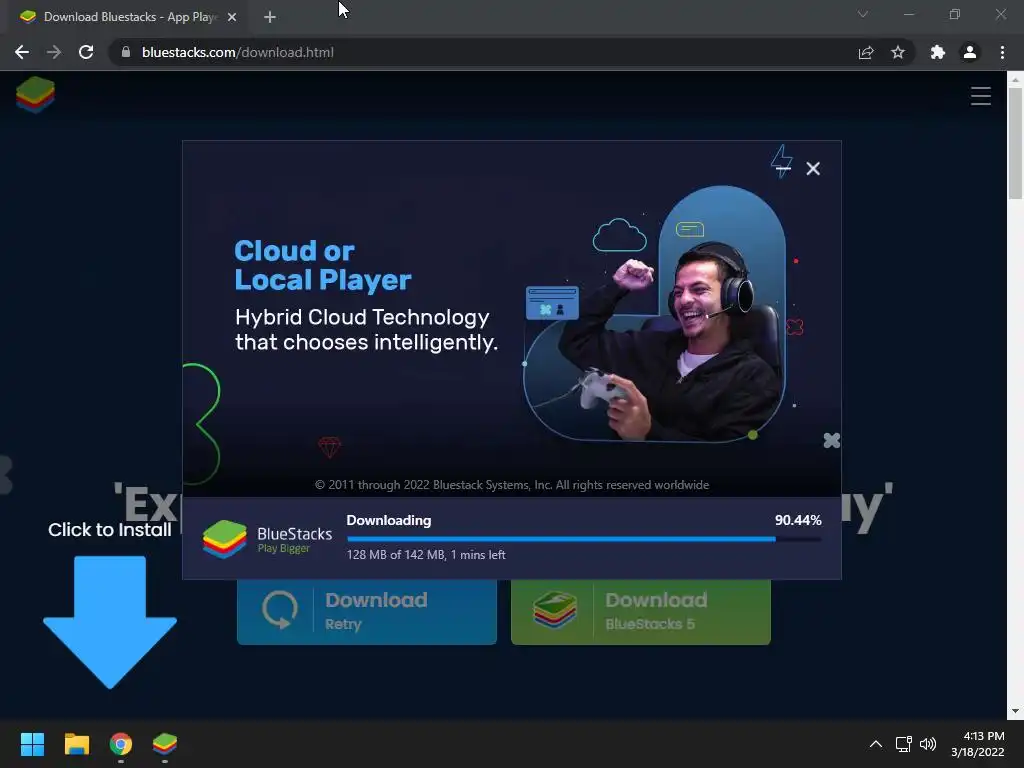Open volume control tray icon

tap(927, 744)
